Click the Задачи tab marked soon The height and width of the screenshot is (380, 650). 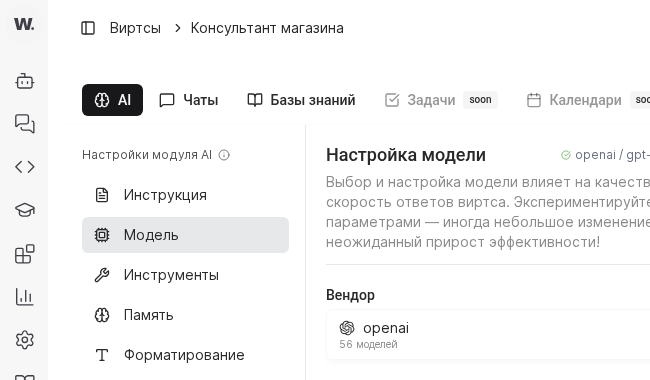coord(441,100)
